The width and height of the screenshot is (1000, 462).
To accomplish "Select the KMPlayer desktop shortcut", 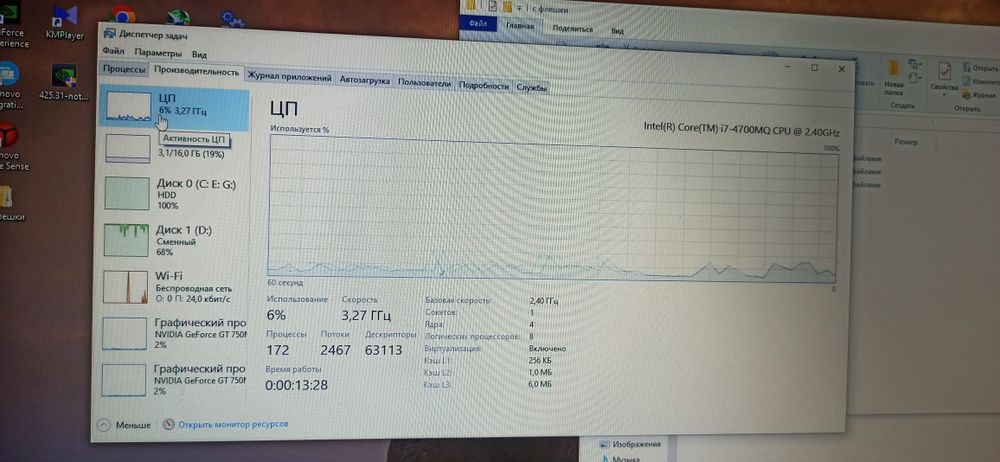I will (65, 22).
